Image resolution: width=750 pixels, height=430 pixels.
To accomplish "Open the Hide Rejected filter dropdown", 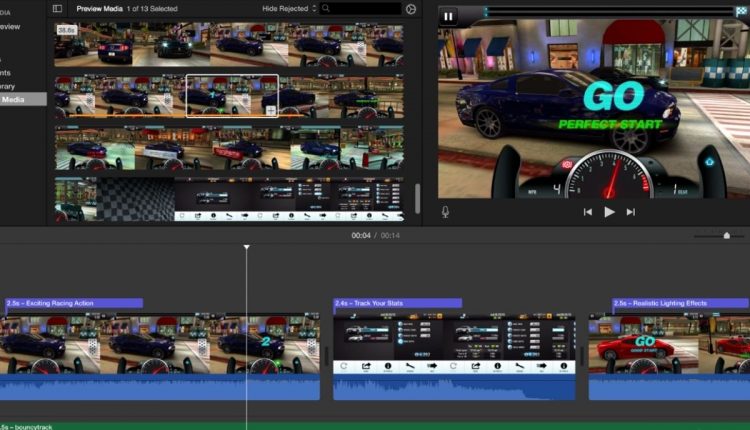I will click(x=289, y=9).
